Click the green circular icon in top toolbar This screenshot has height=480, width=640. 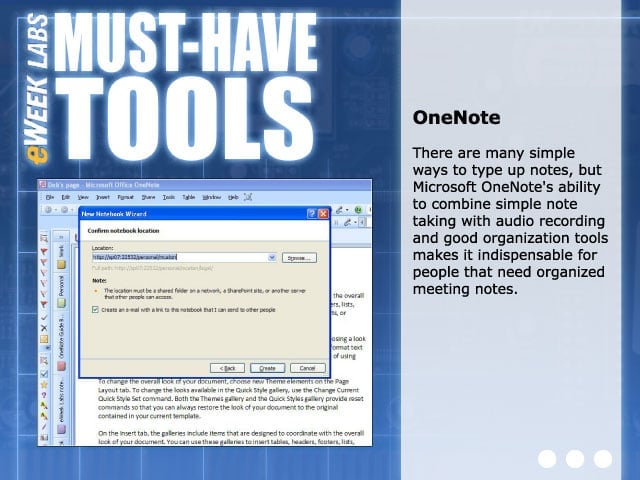tap(358, 210)
